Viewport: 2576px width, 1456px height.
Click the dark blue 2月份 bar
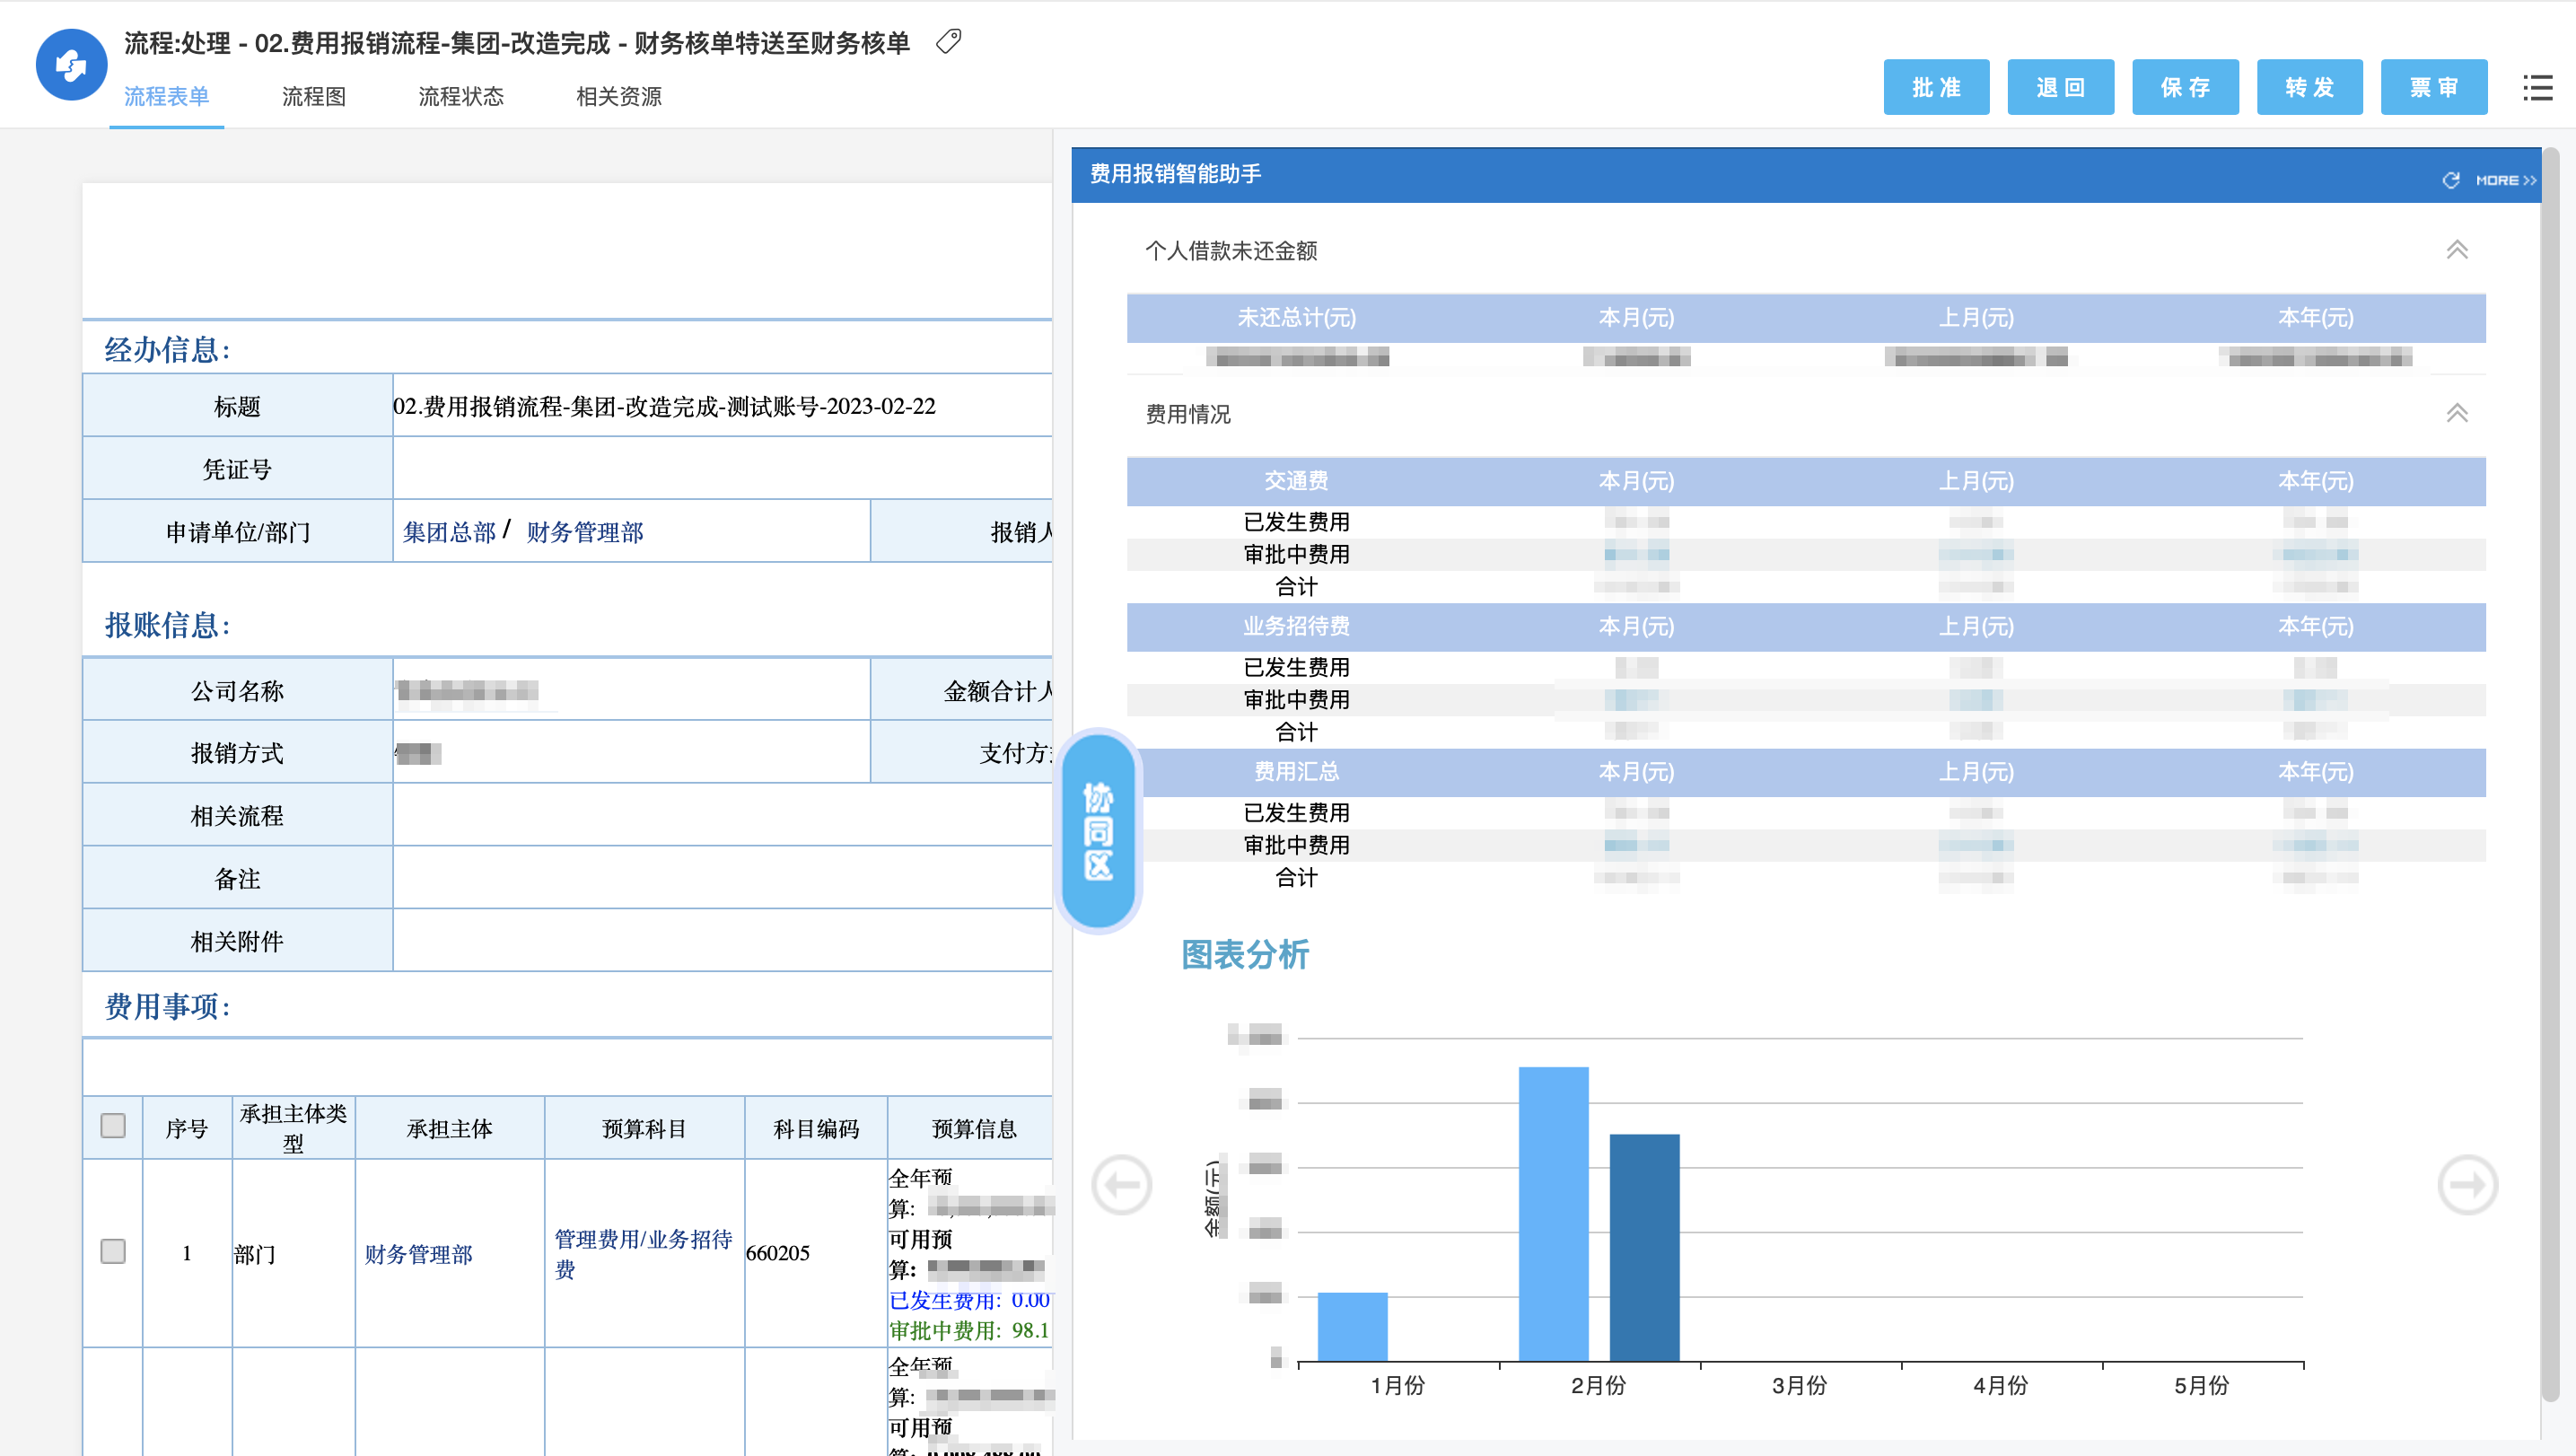pos(1644,1247)
